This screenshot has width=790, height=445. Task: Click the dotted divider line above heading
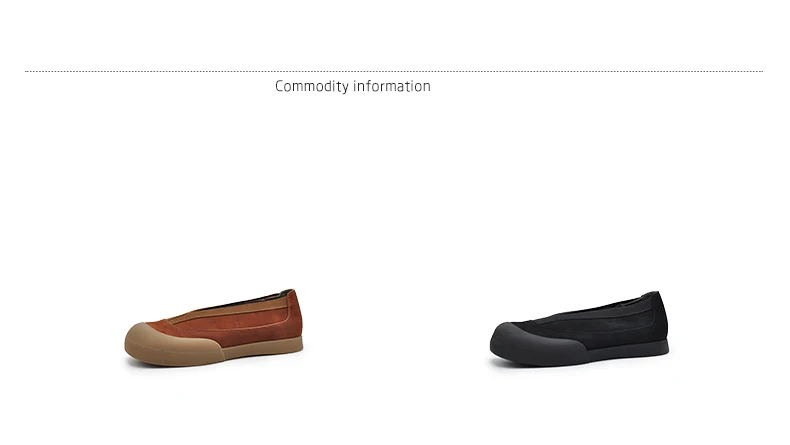394,72
